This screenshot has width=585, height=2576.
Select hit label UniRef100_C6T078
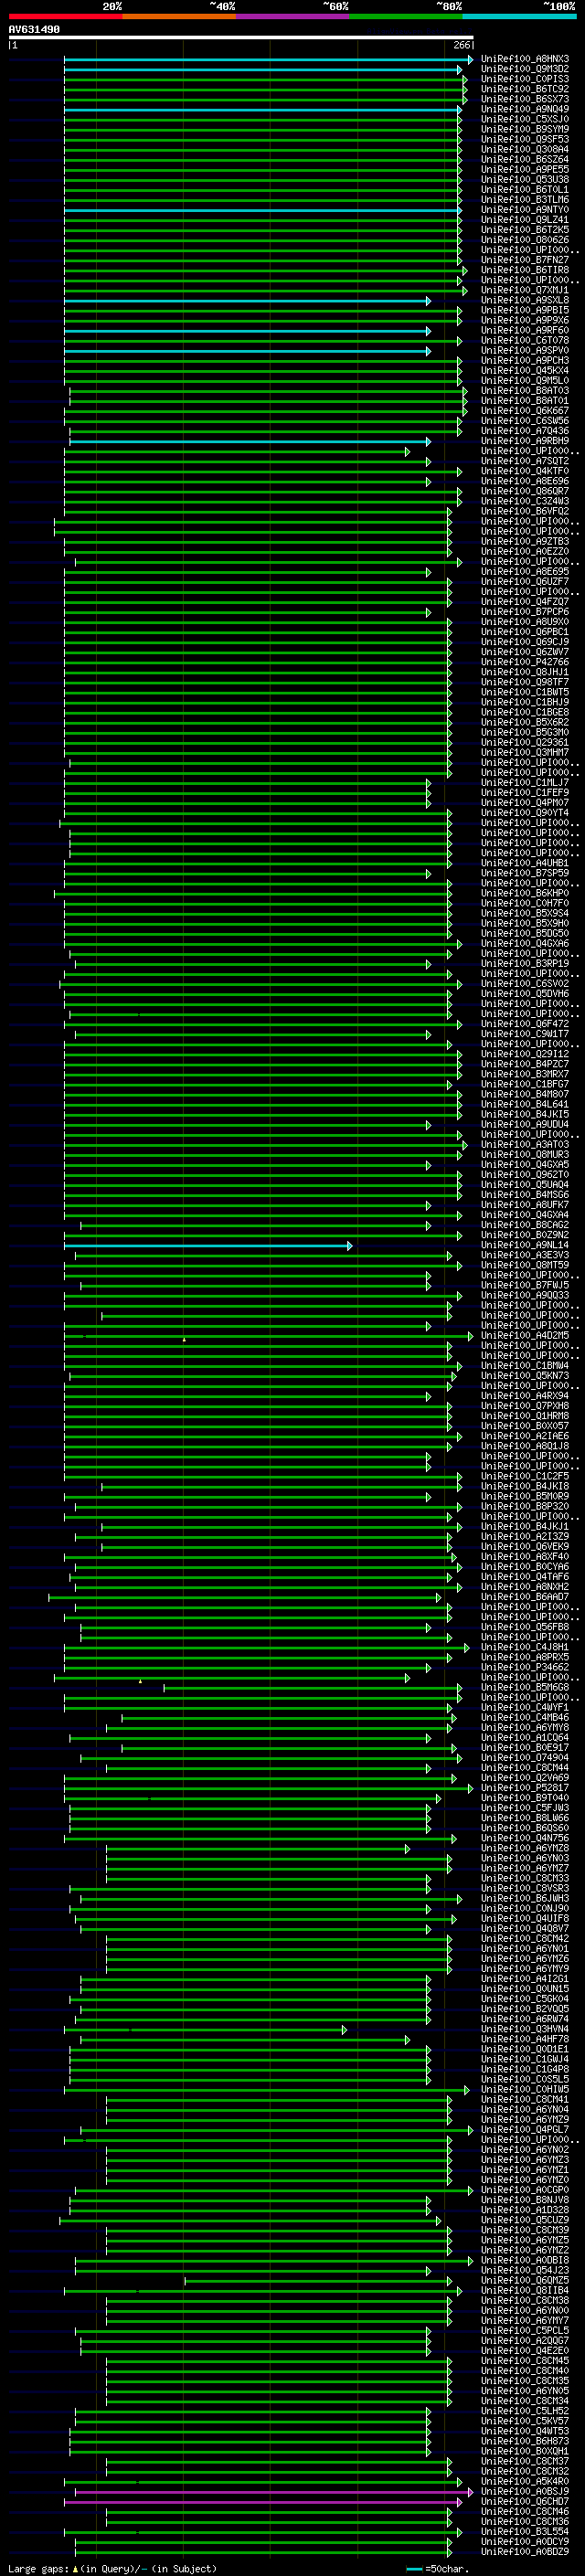[525, 340]
